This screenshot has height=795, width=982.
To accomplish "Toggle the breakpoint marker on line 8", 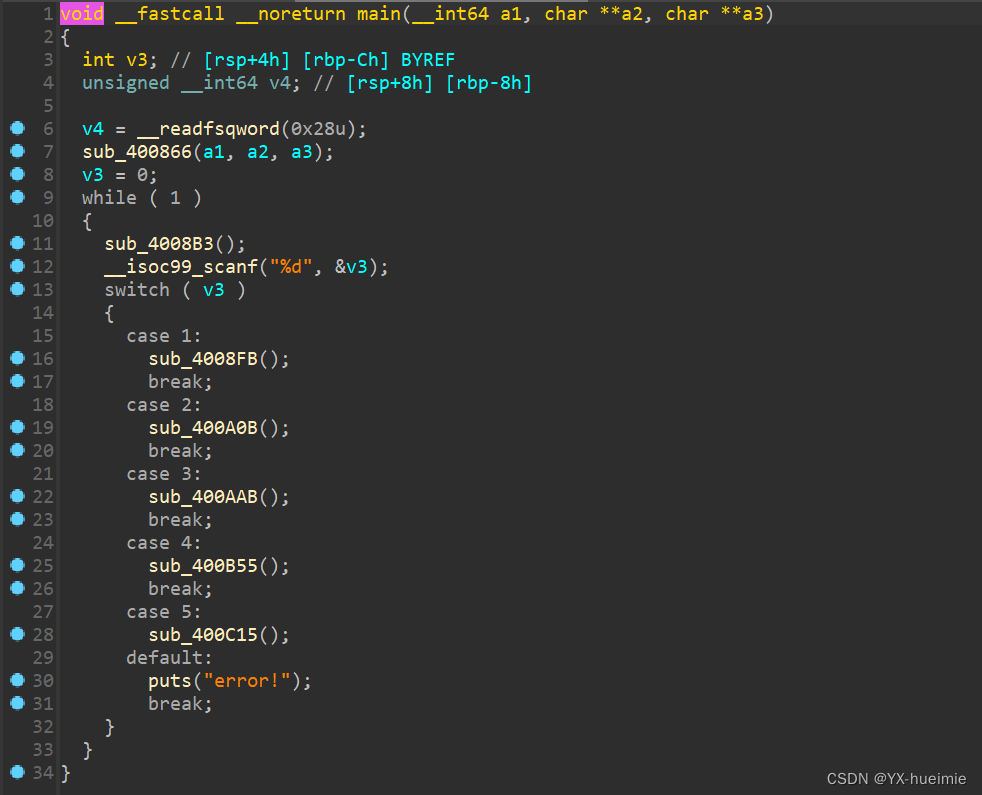I will pyautogui.click(x=16, y=174).
